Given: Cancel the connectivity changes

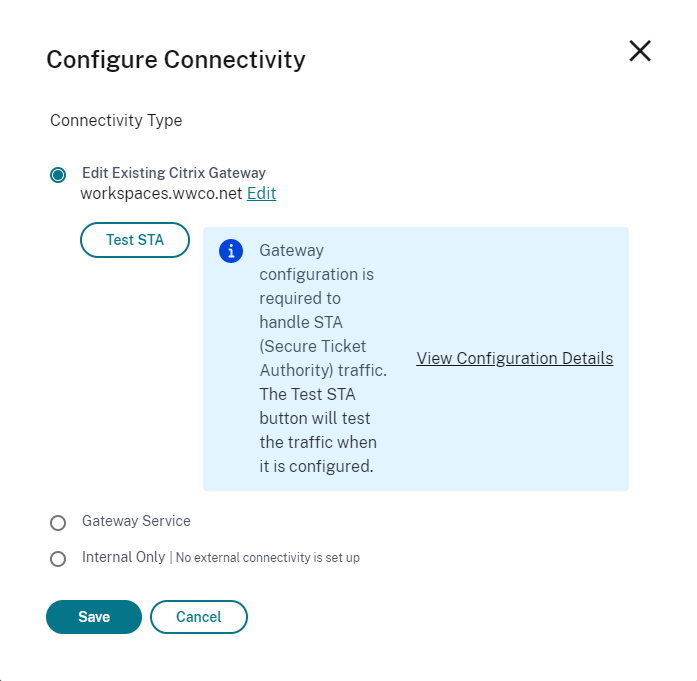Looking at the screenshot, I should [x=198, y=617].
